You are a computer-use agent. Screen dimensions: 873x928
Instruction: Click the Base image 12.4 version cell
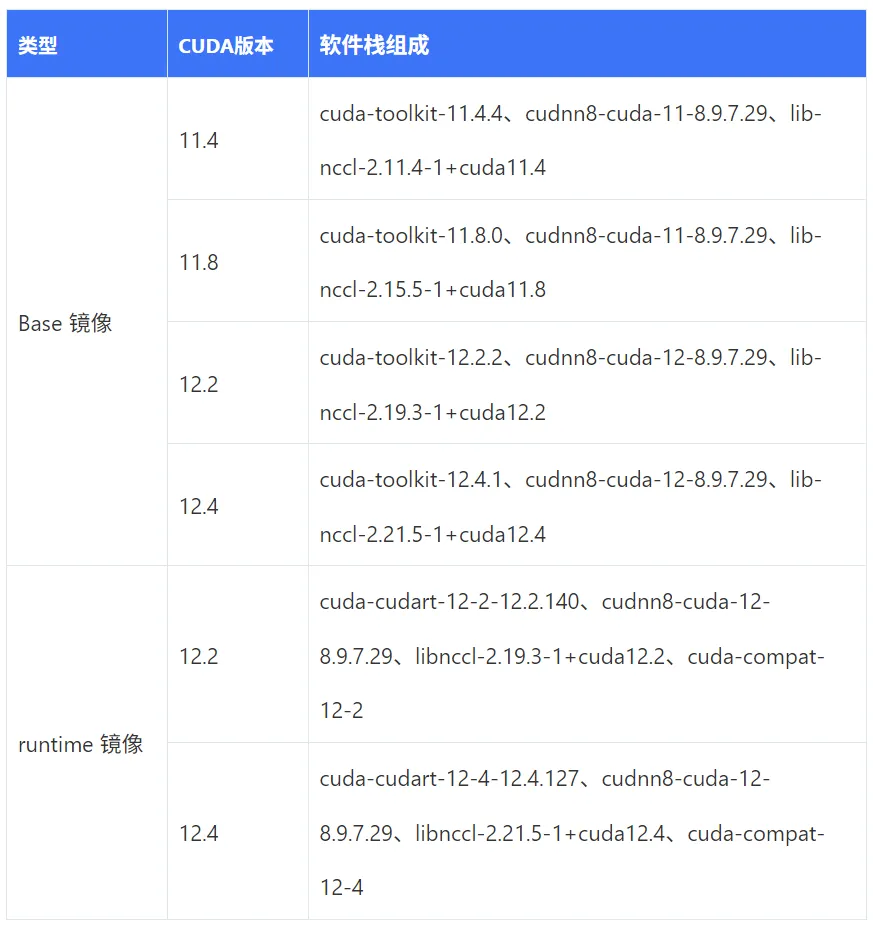238,505
